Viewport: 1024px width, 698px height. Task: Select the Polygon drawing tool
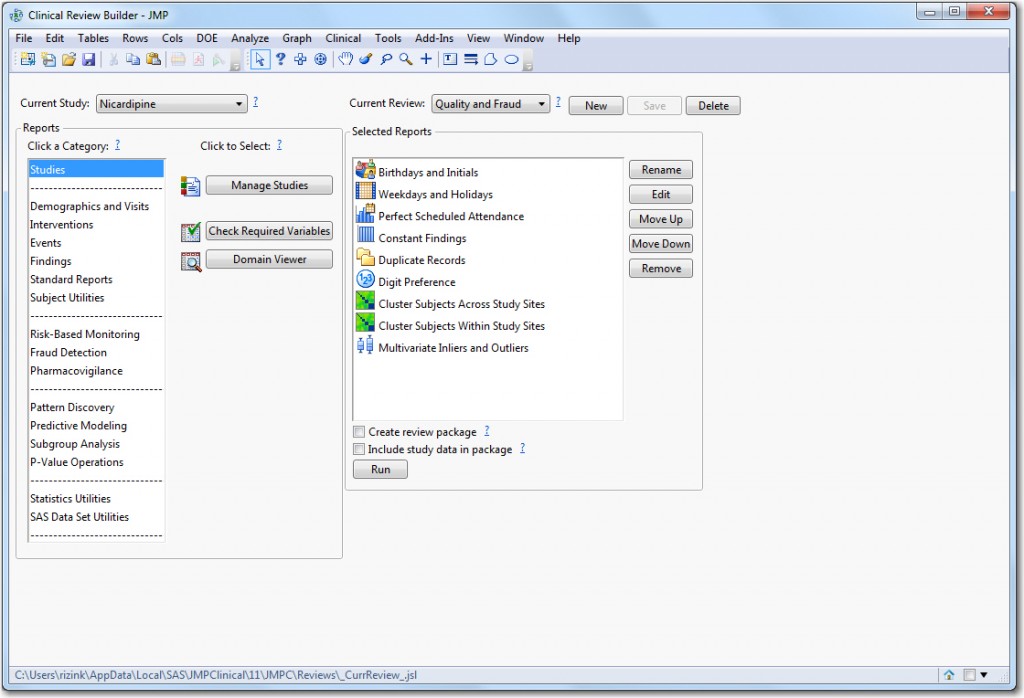[x=490, y=59]
